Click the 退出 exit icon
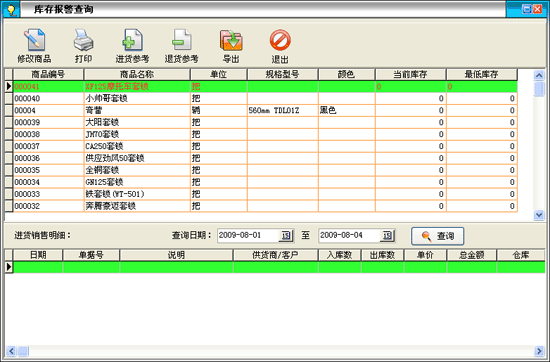550x362 pixels. pyautogui.click(x=280, y=40)
